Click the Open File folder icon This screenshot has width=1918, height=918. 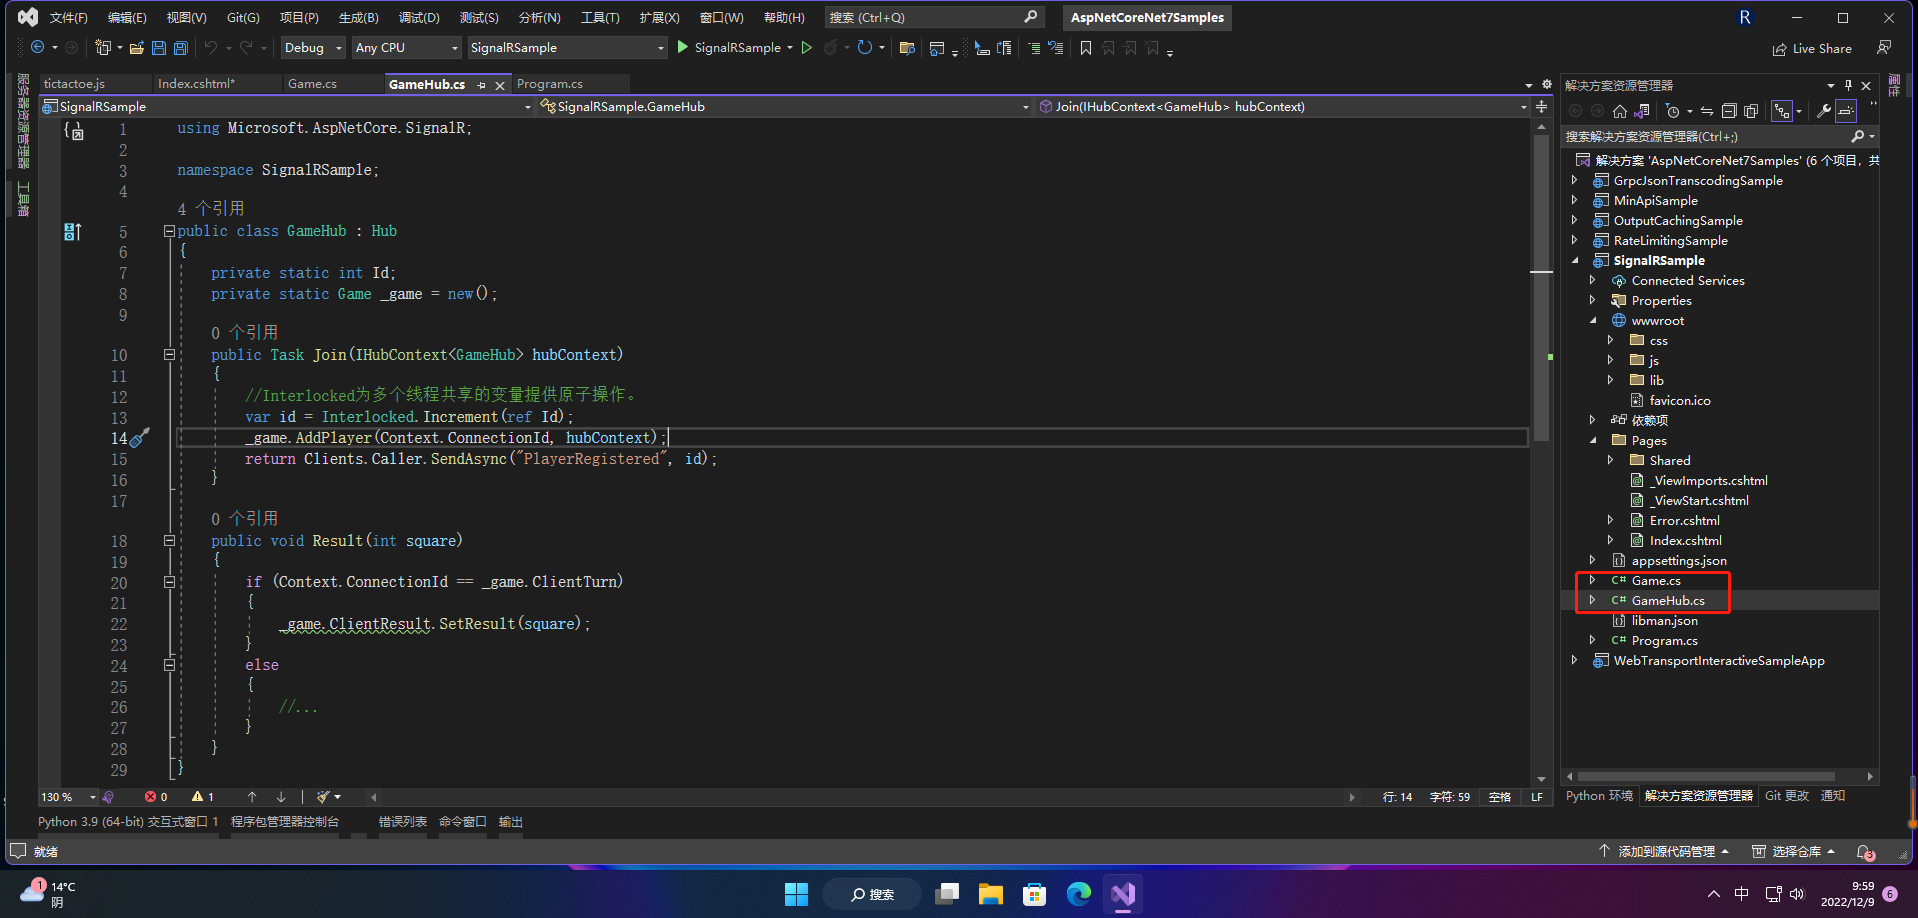pyautogui.click(x=137, y=48)
